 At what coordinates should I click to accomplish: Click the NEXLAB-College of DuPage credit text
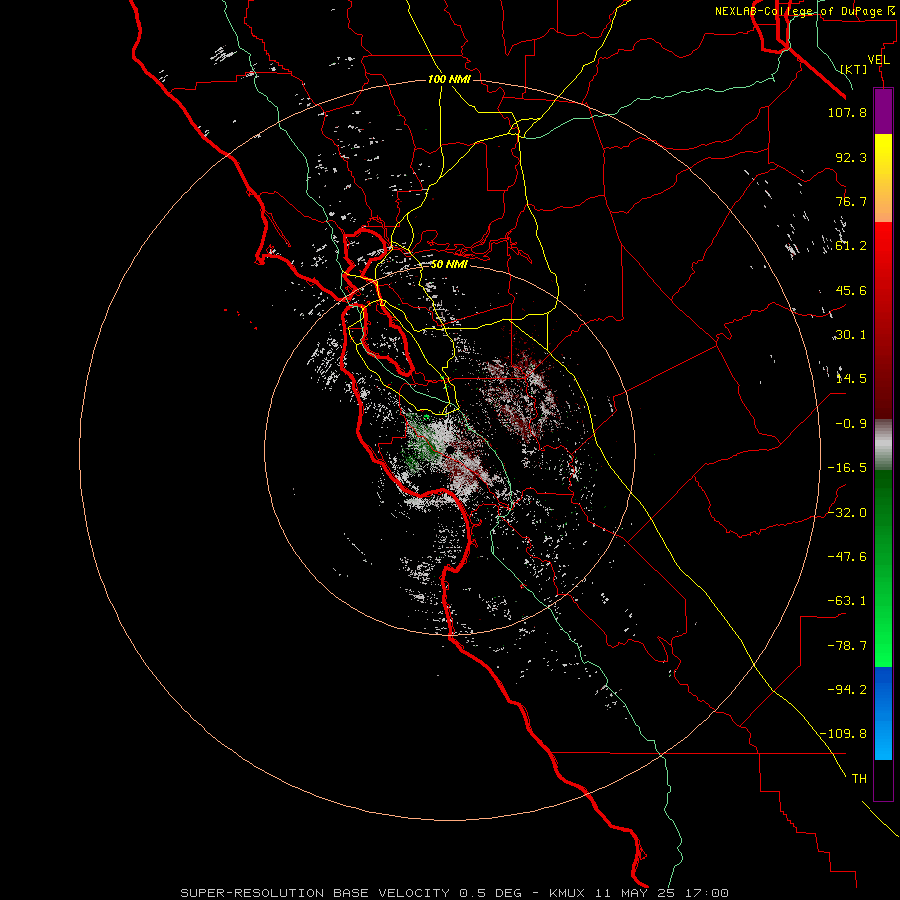[x=807, y=11]
